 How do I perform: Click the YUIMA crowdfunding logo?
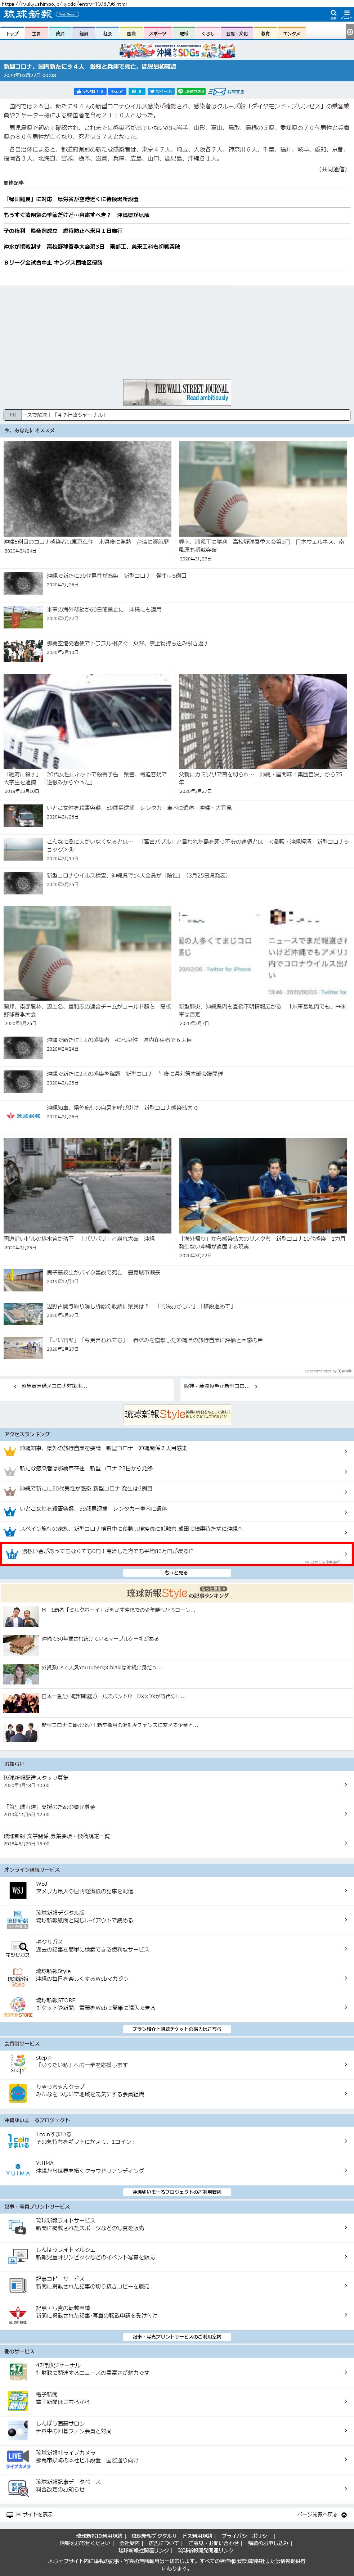[x=17, y=2168]
